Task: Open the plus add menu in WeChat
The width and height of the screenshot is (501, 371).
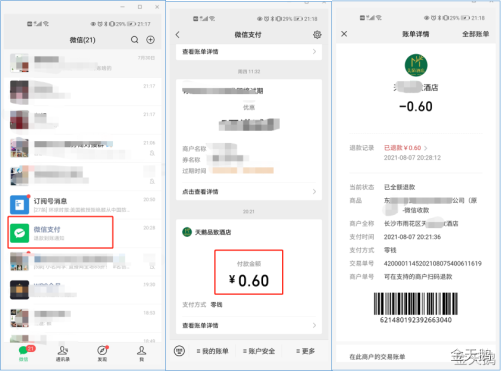Action: [x=151, y=40]
